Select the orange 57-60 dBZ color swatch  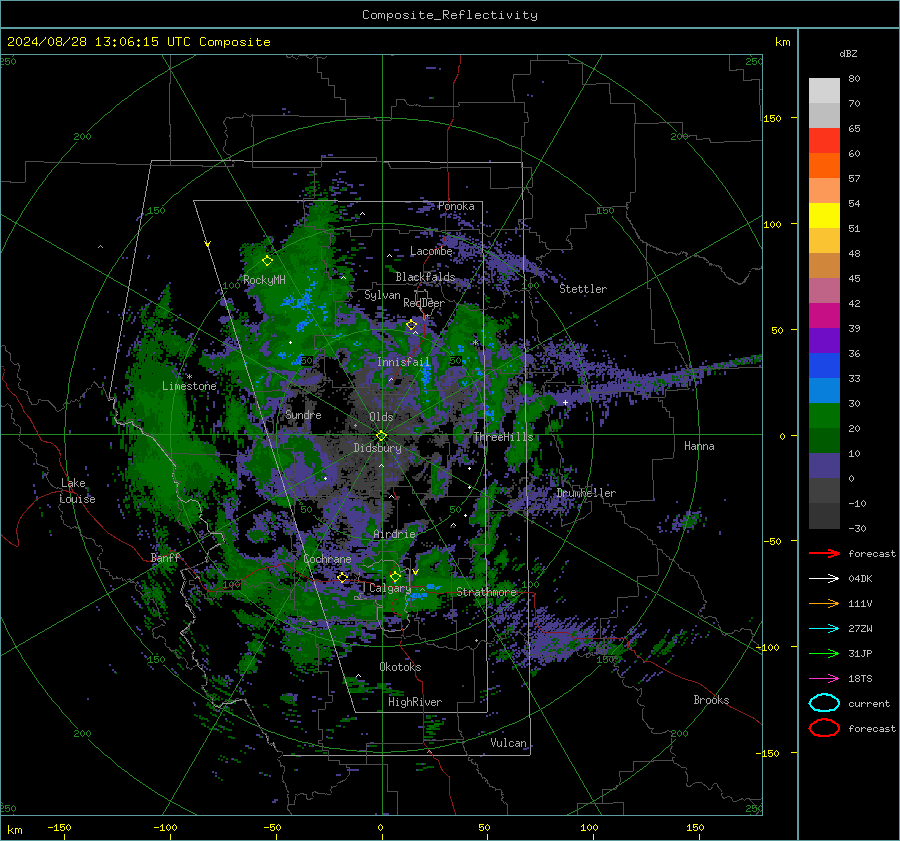tap(824, 166)
